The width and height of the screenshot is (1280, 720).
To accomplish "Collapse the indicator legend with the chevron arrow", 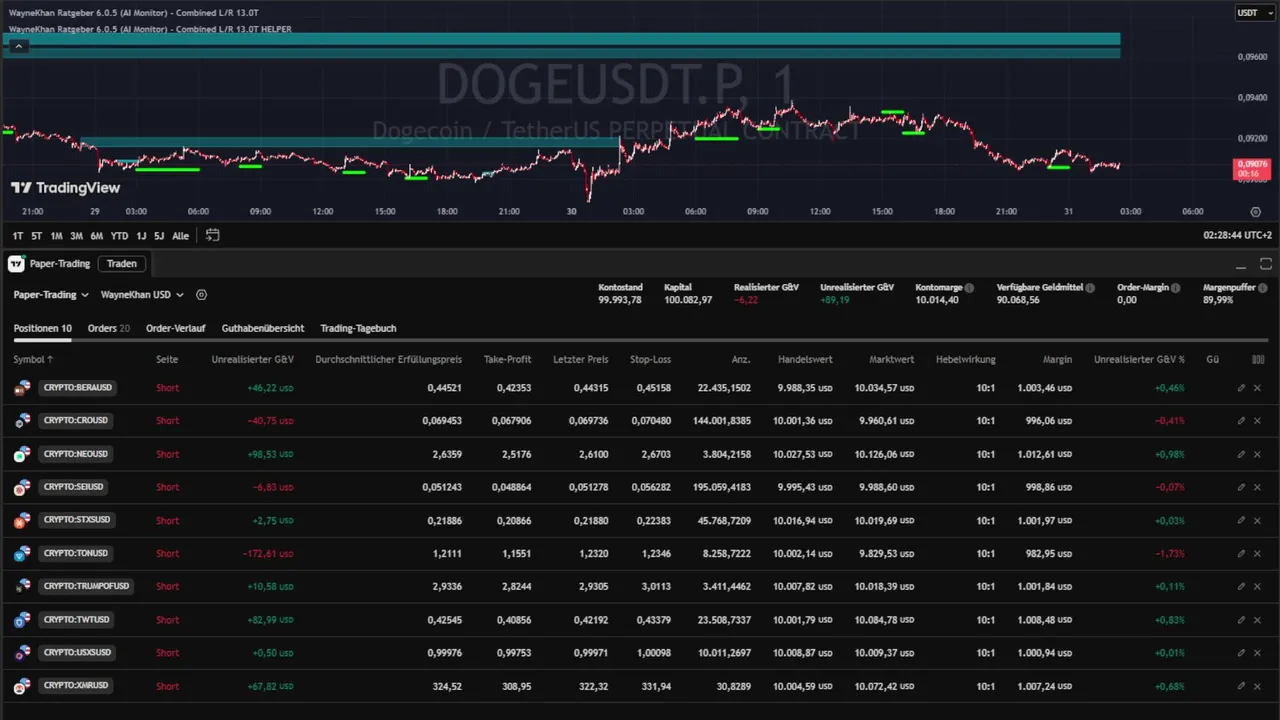I will pos(17,46).
